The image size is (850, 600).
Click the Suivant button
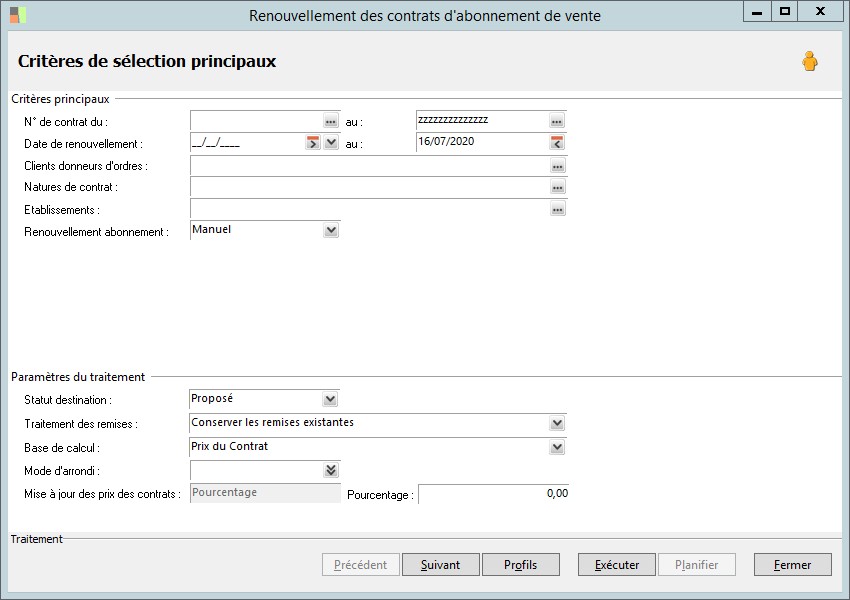pyautogui.click(x=440, y=565)
